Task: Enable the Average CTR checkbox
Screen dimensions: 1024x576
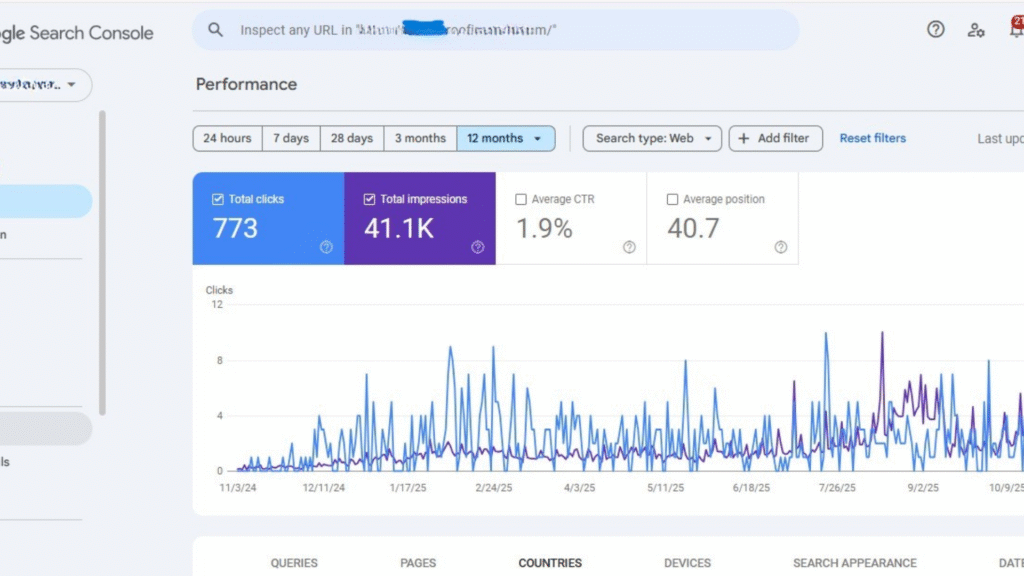Action: pos(521,199)
